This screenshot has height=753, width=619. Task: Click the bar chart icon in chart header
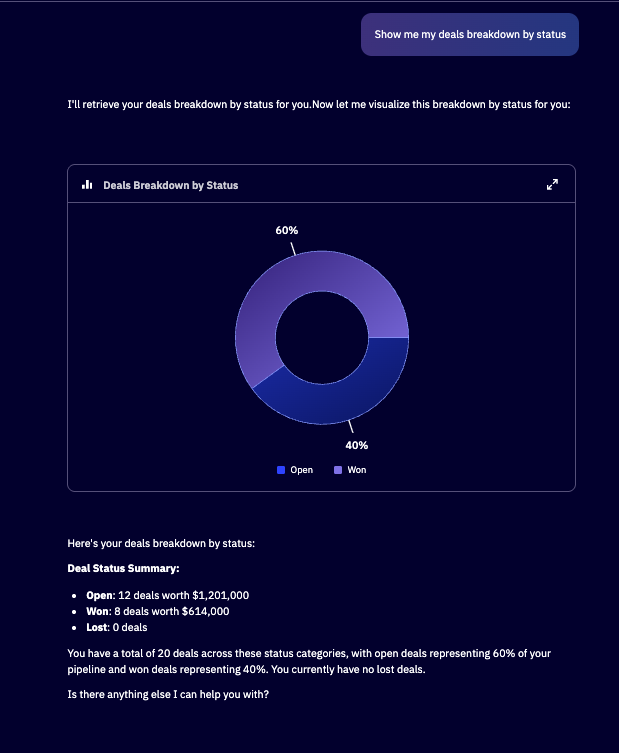[x=87, y=184]
